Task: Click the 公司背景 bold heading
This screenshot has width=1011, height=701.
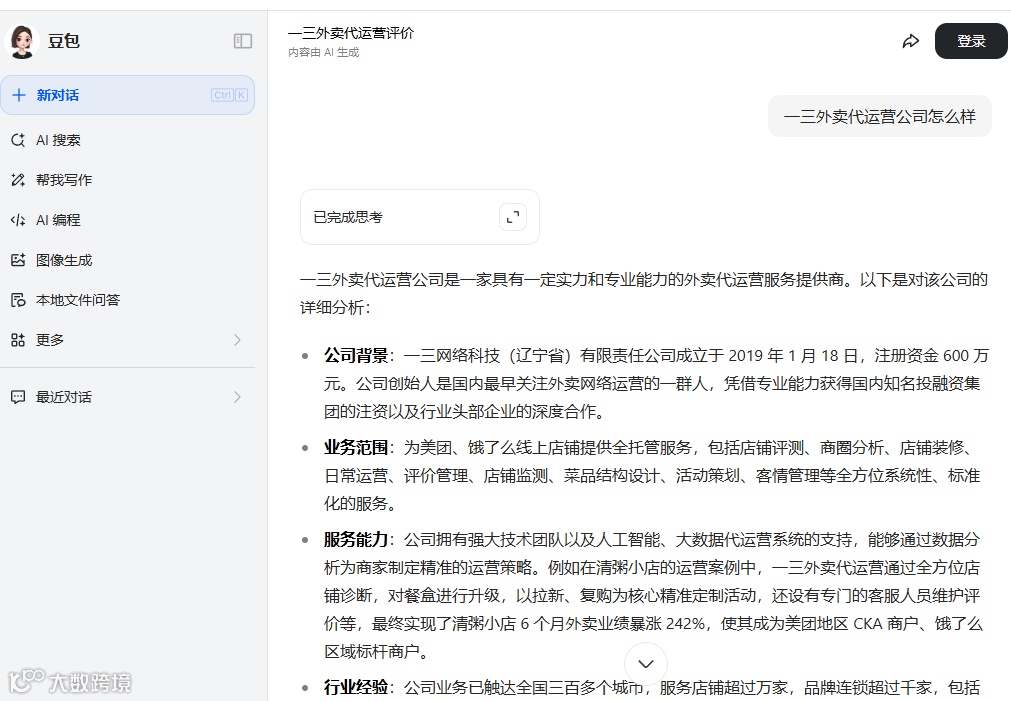Action: coord(356,355)
